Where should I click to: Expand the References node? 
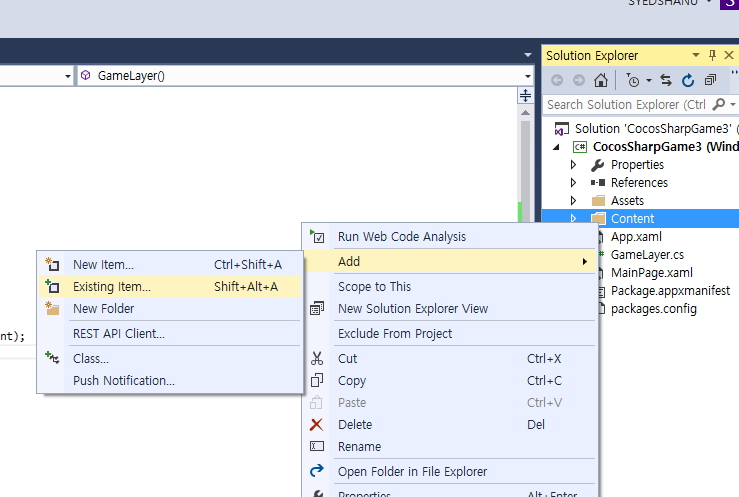(x=573, y=182)
